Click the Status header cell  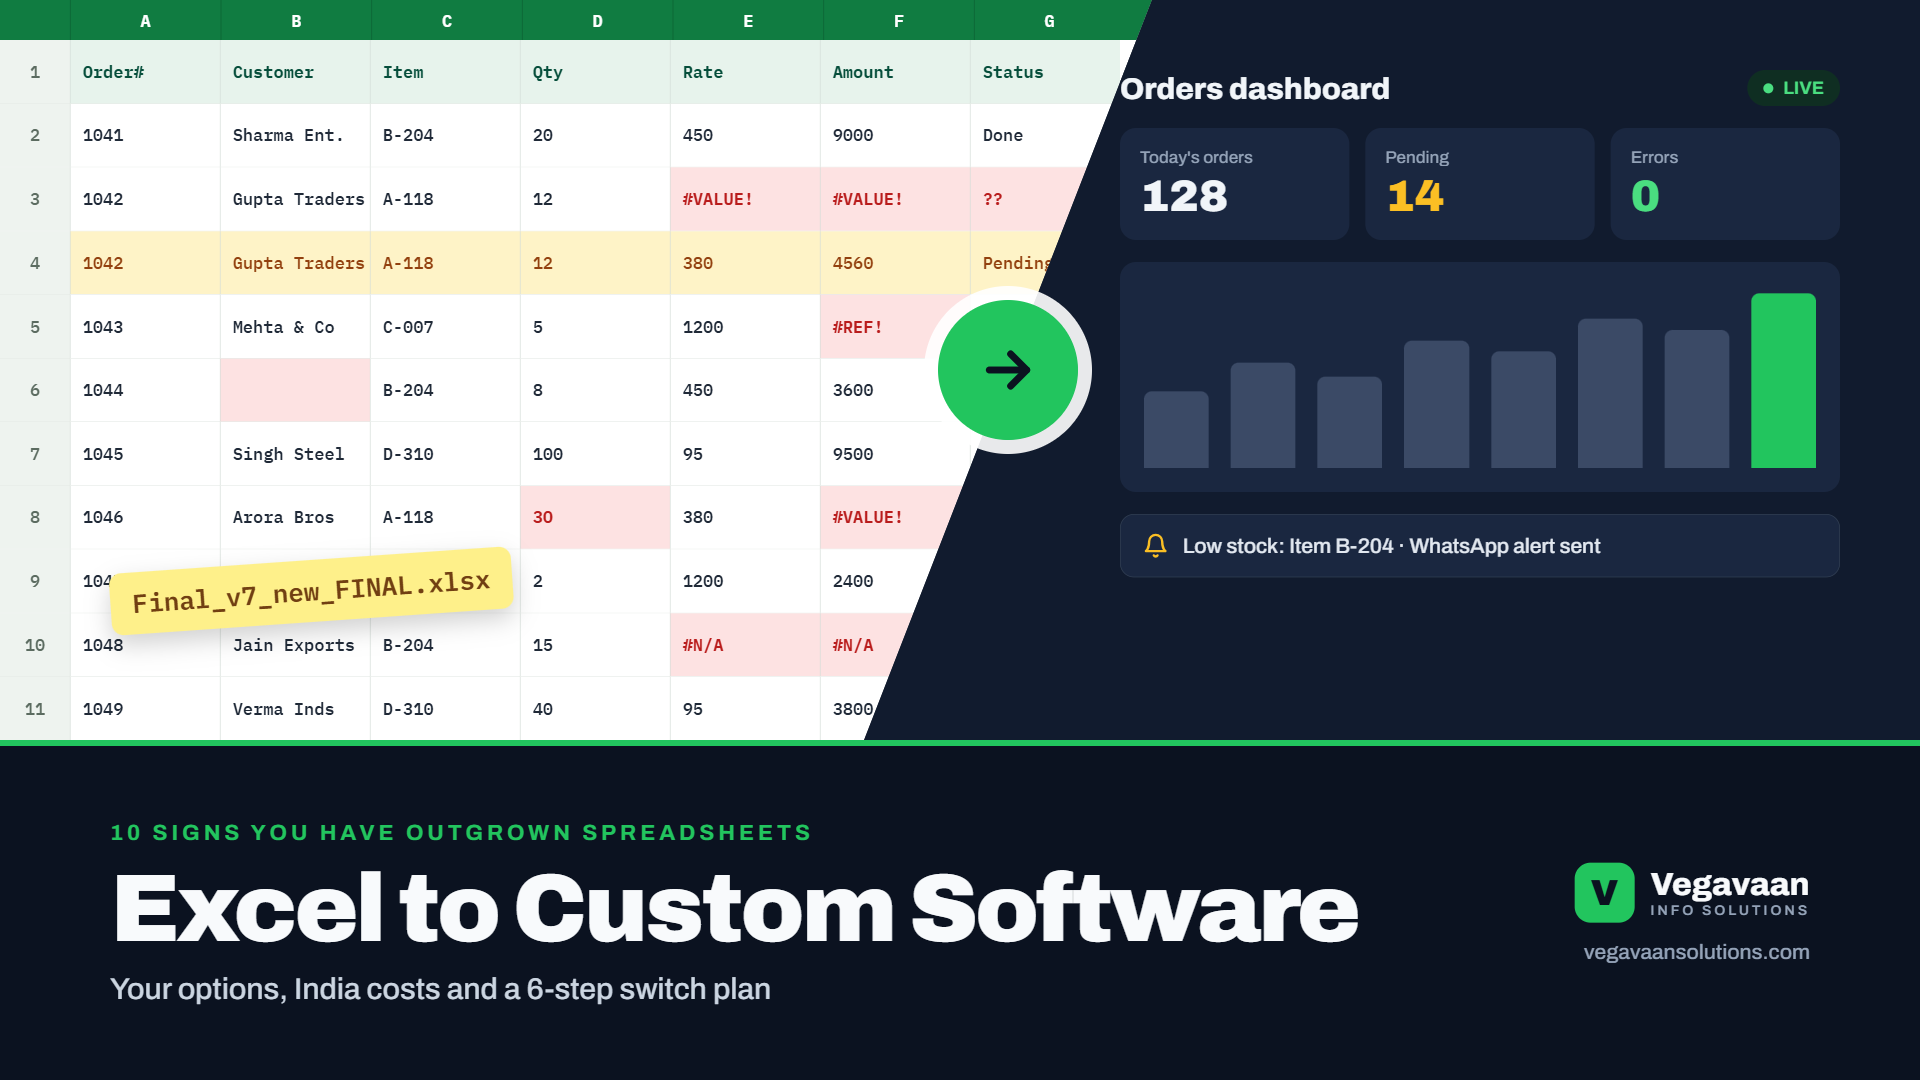coord(1045,72)
